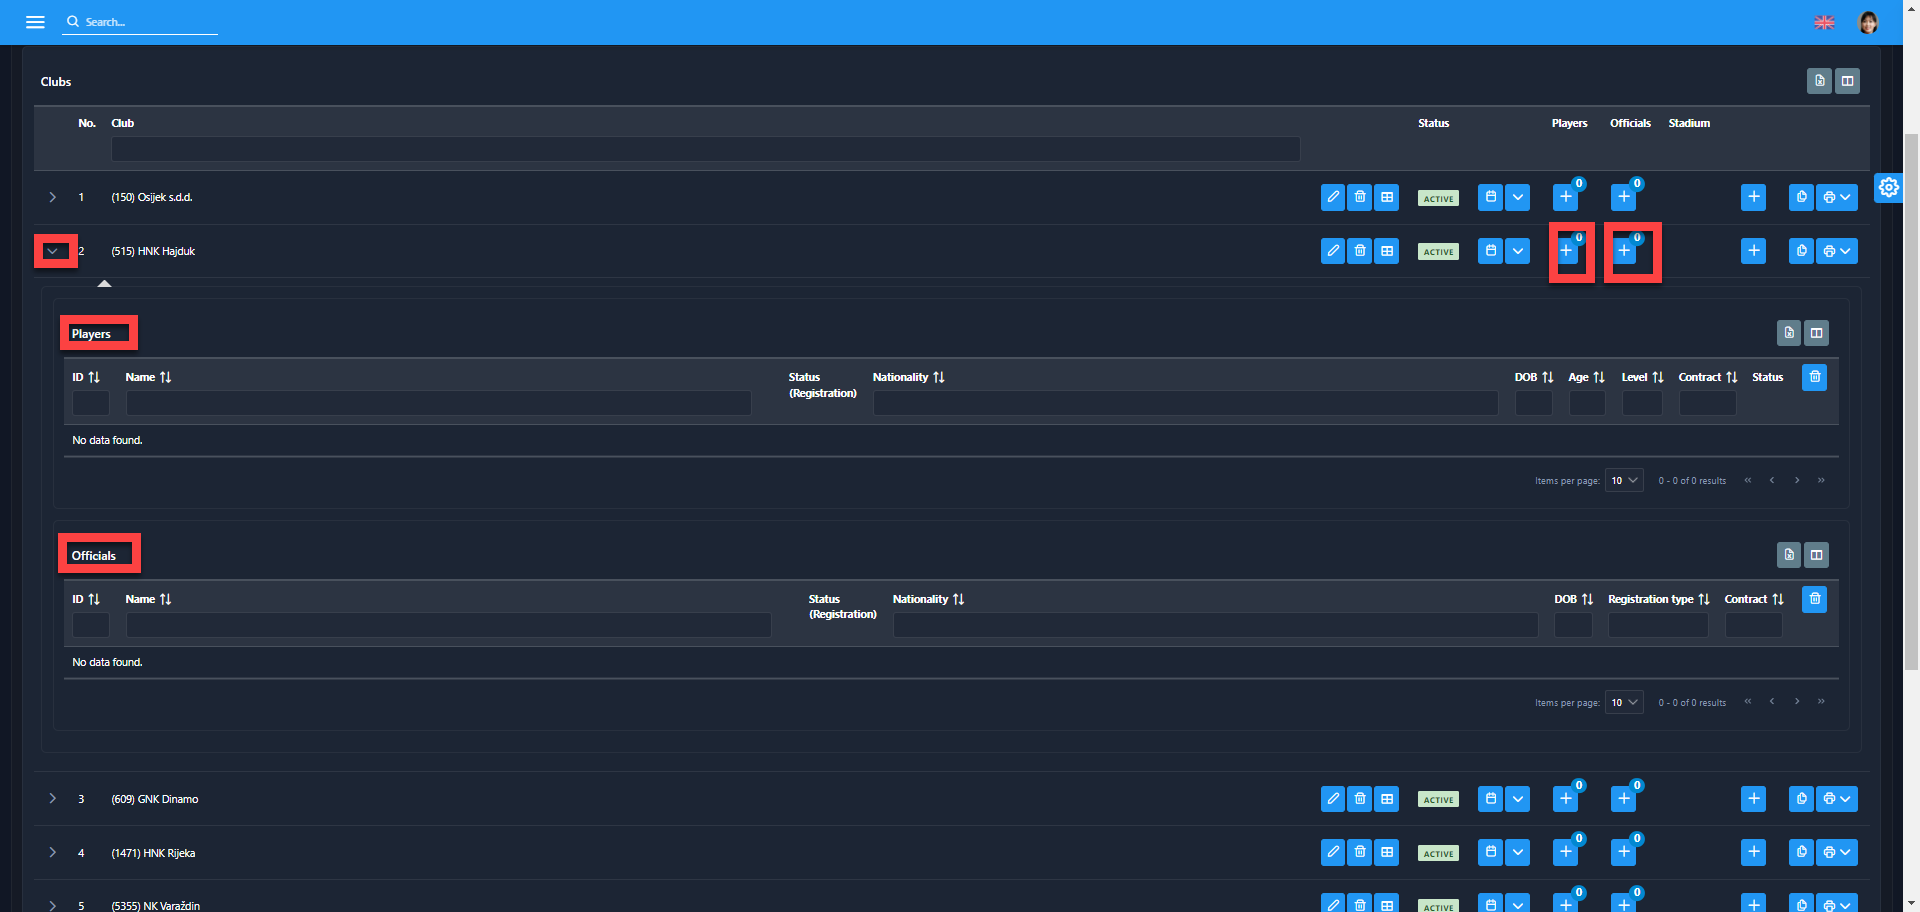
Task: Export Players table to Excel
Action: point(1789,333)
